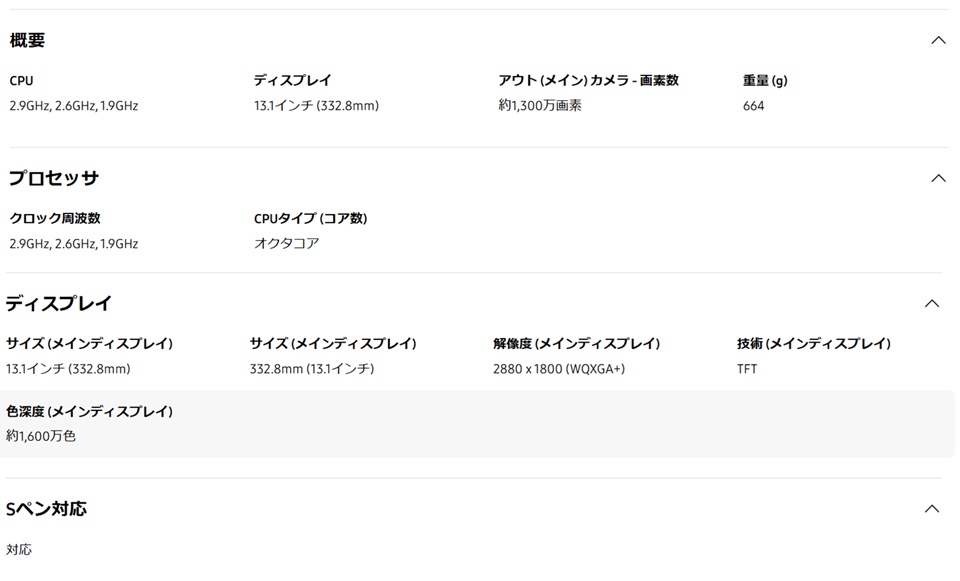Click the CPUタイプ (コア数) label

tap(310, 219)
